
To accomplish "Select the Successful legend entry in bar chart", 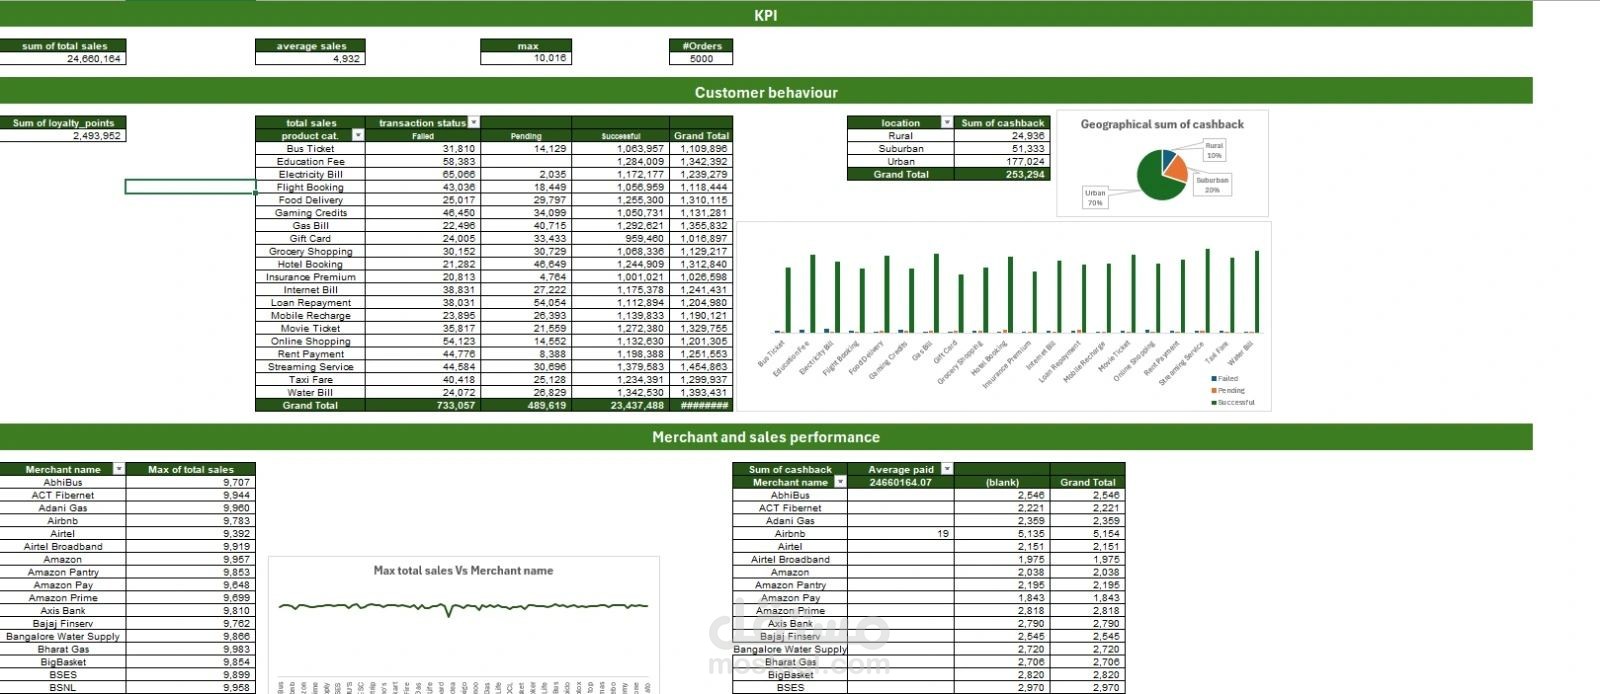I will pos(1233,403).
